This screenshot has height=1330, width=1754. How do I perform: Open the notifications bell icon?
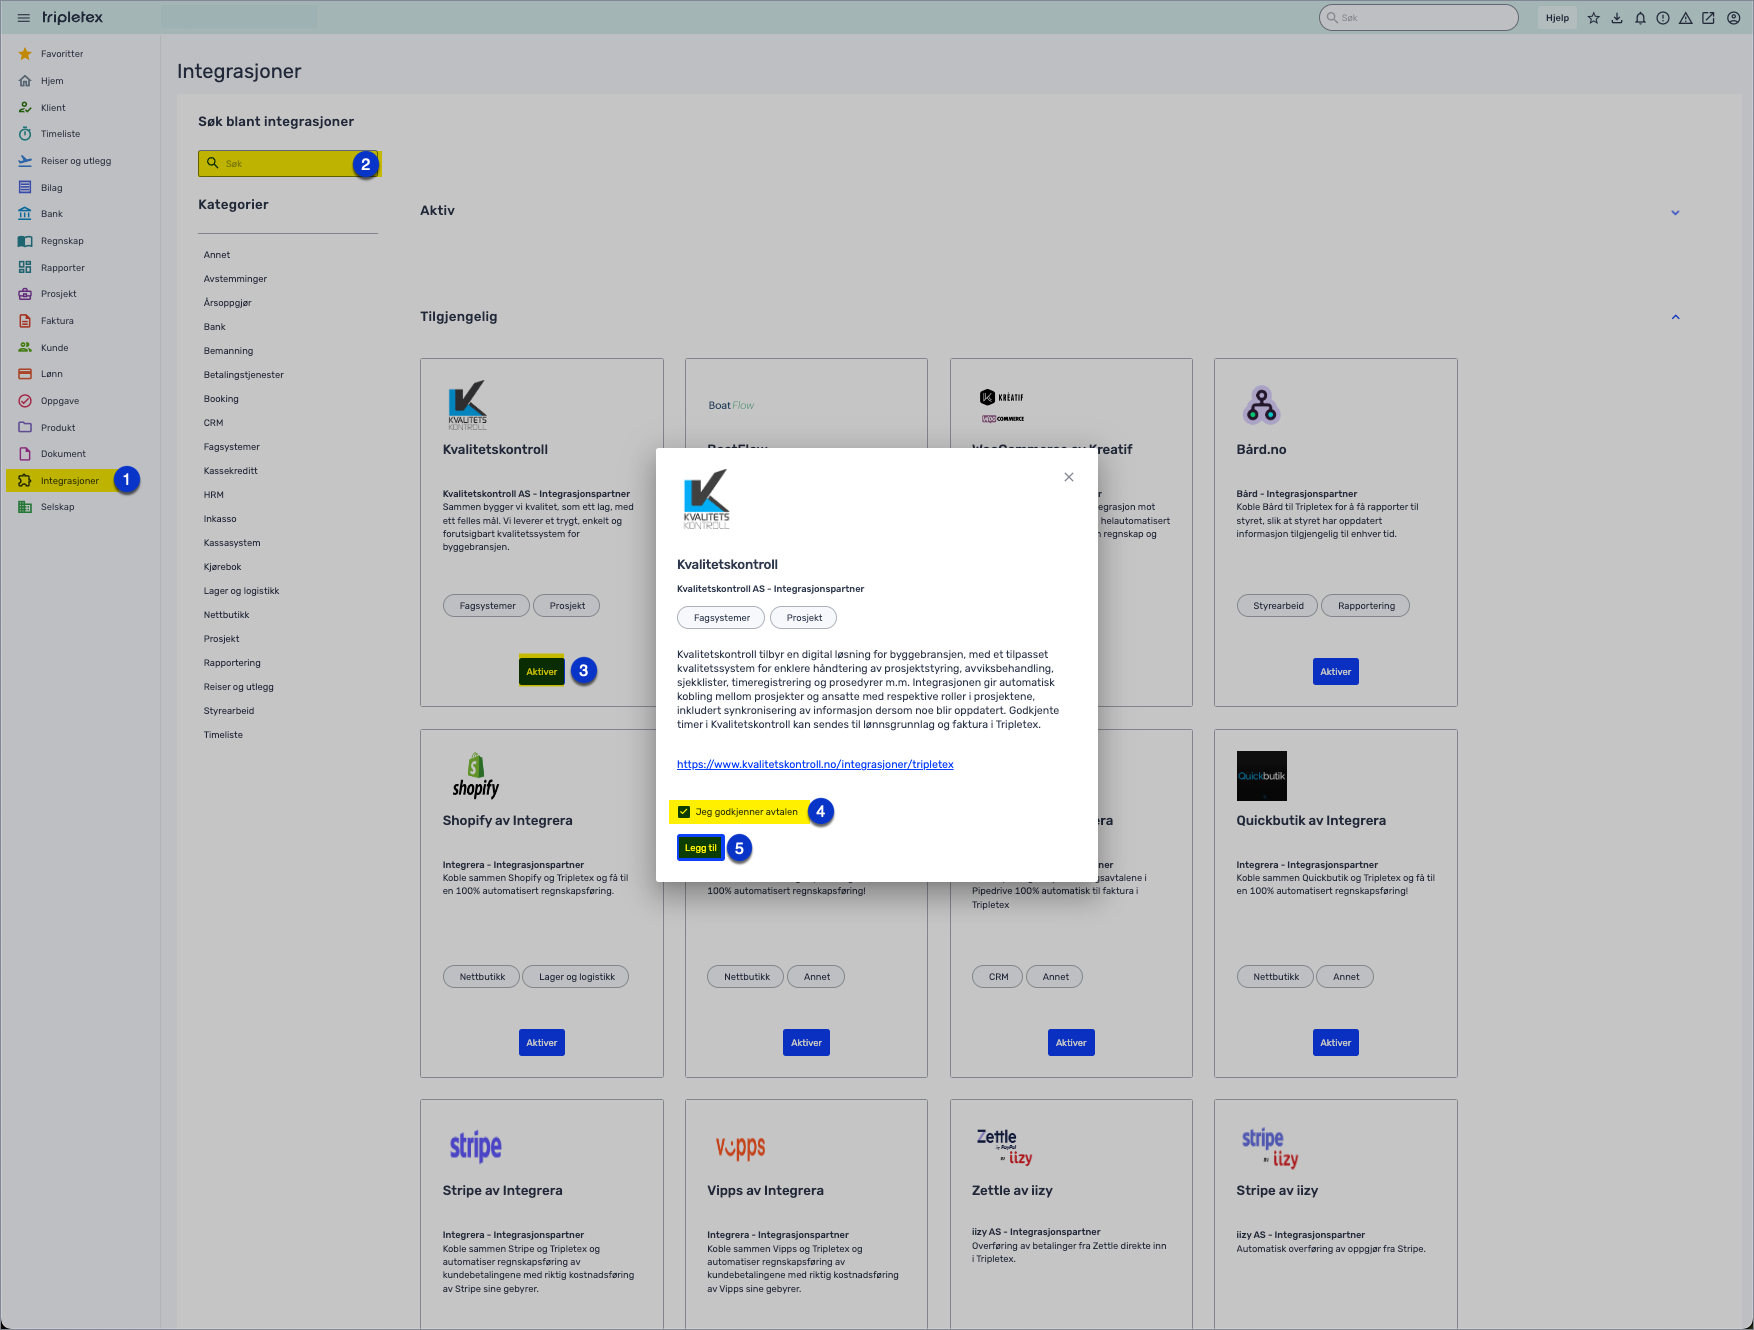[x=1640, y=18]
